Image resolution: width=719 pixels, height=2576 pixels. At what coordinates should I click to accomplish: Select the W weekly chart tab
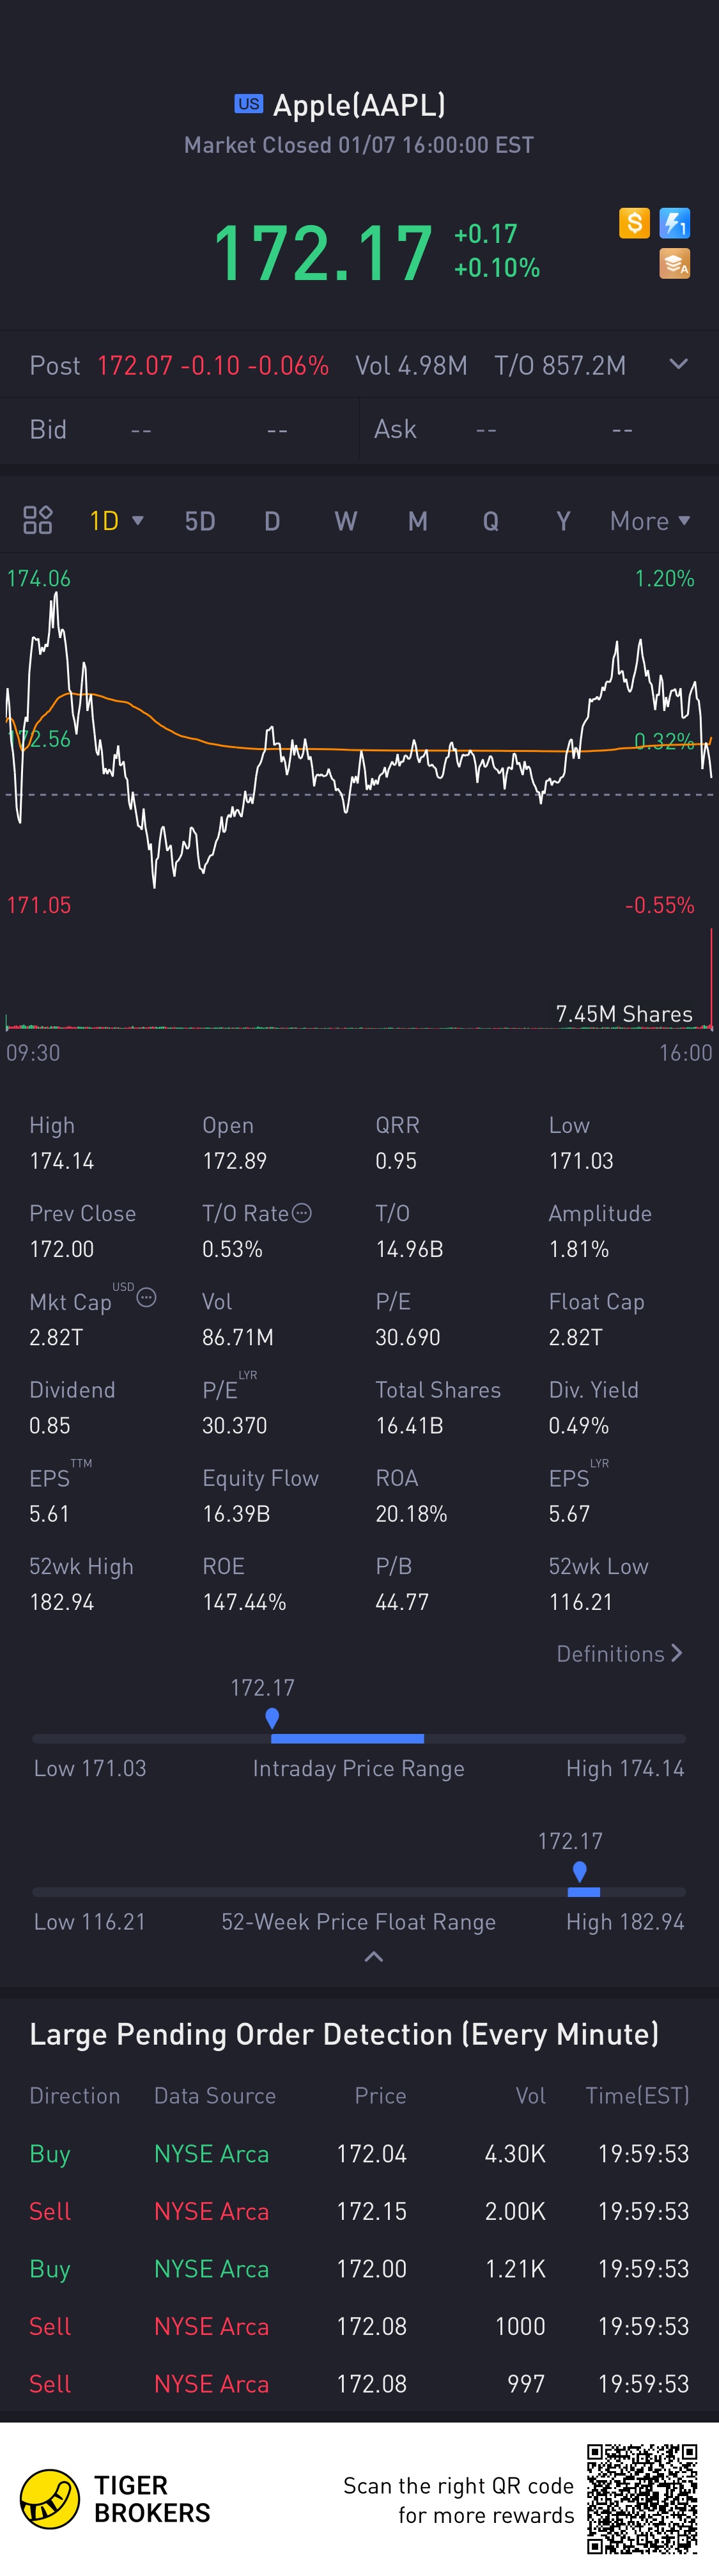click(346, 521)
